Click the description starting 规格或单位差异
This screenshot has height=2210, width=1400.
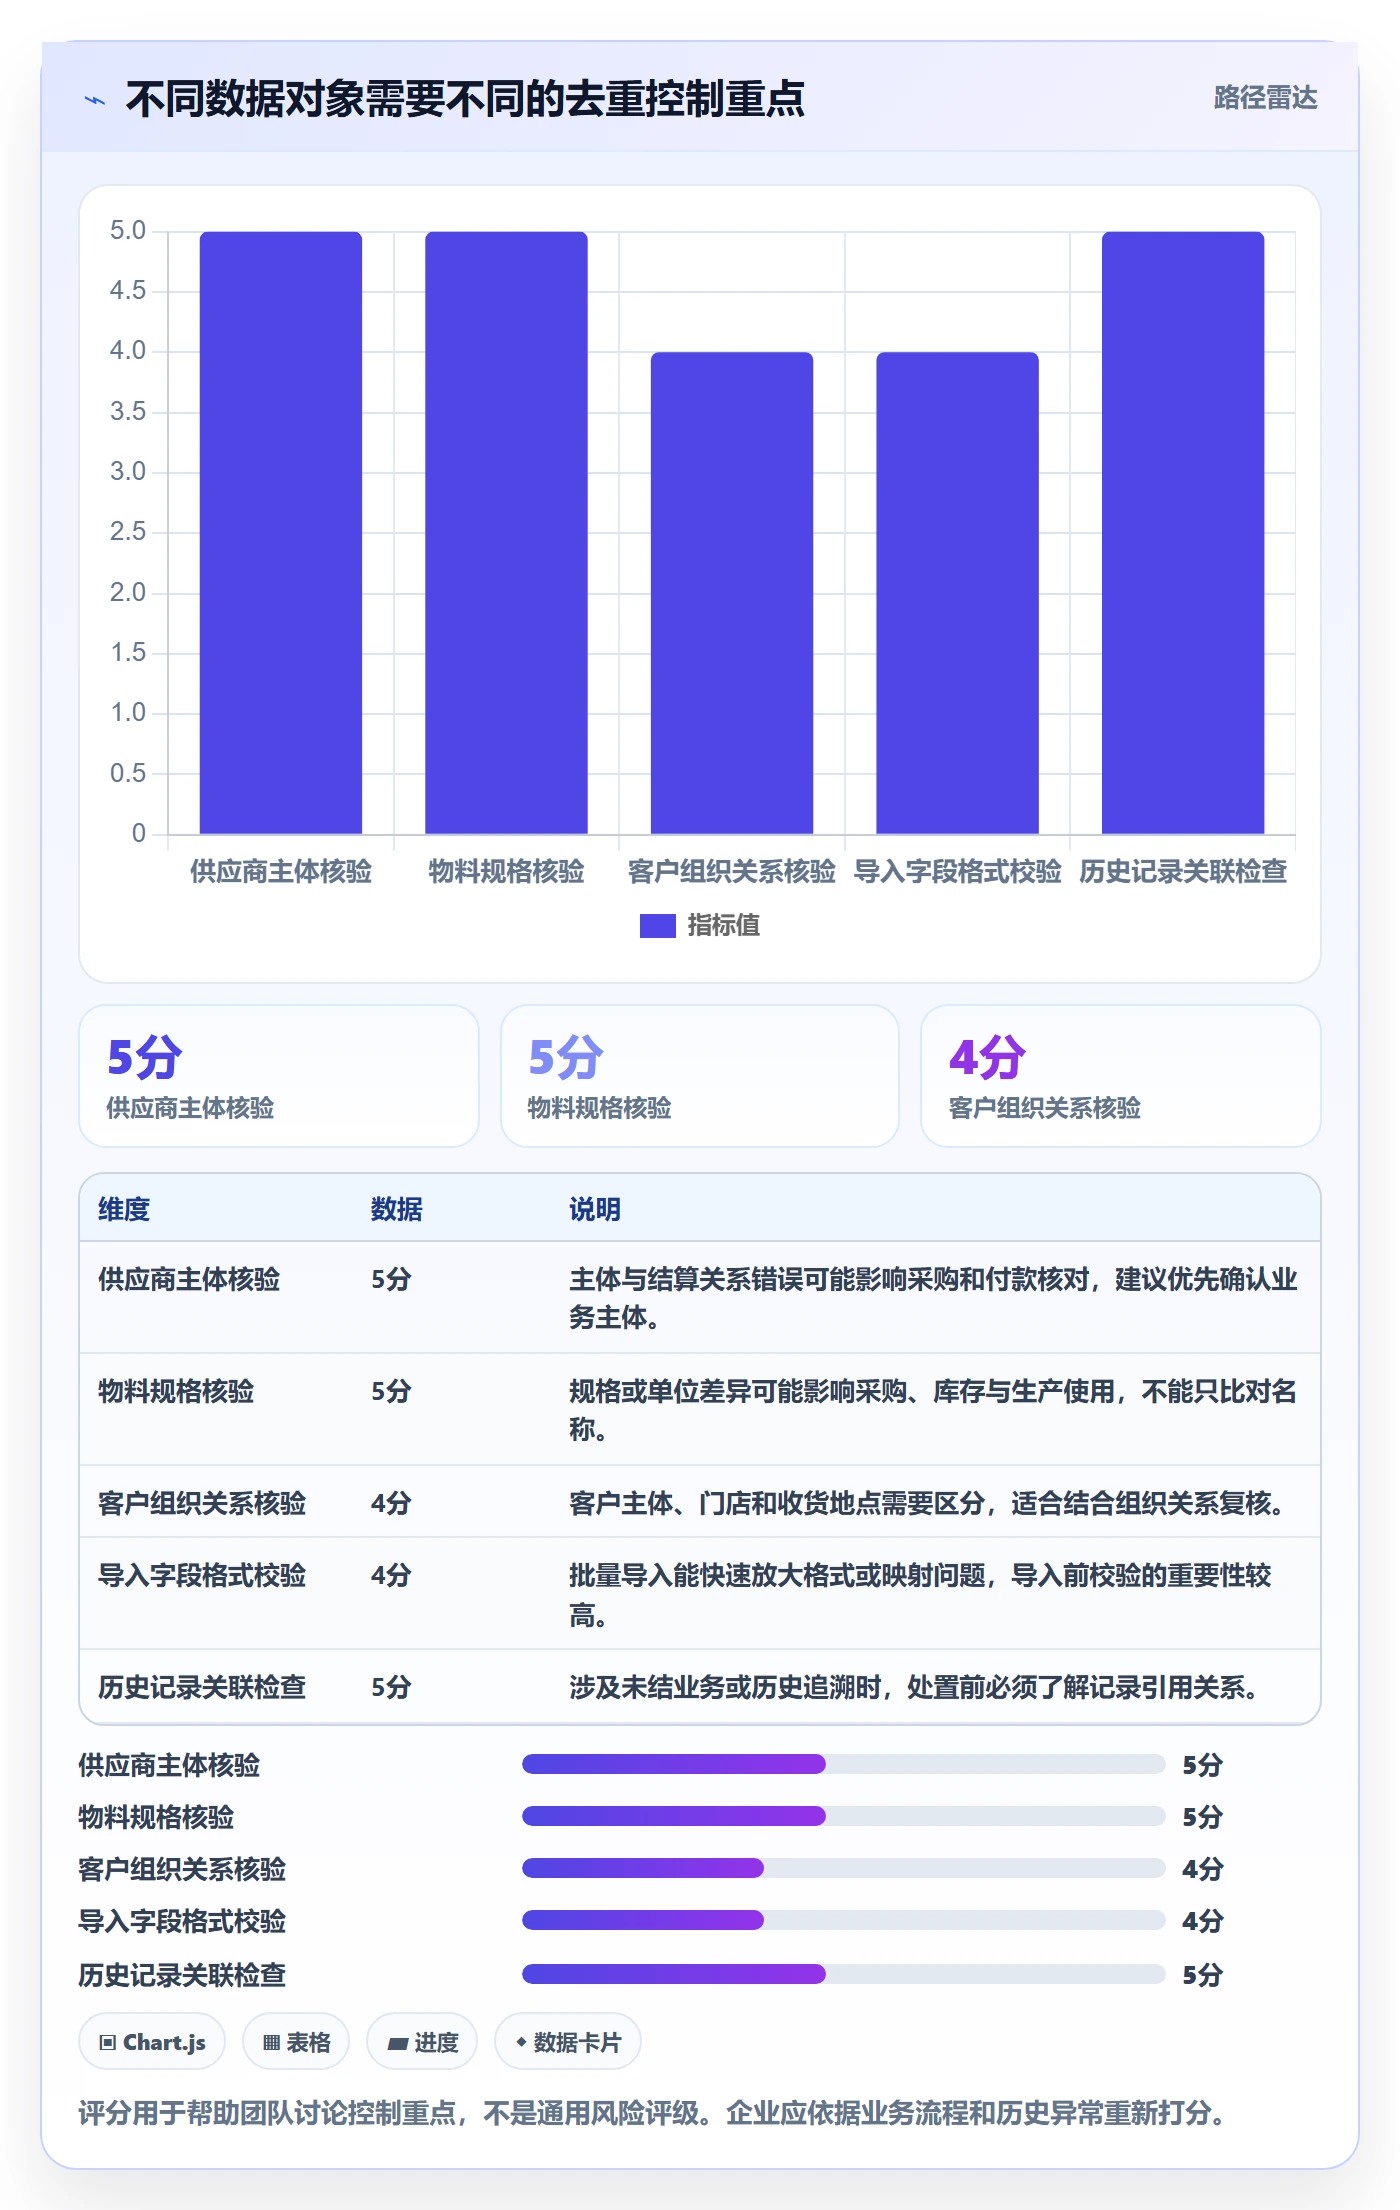click(933, 1410)
